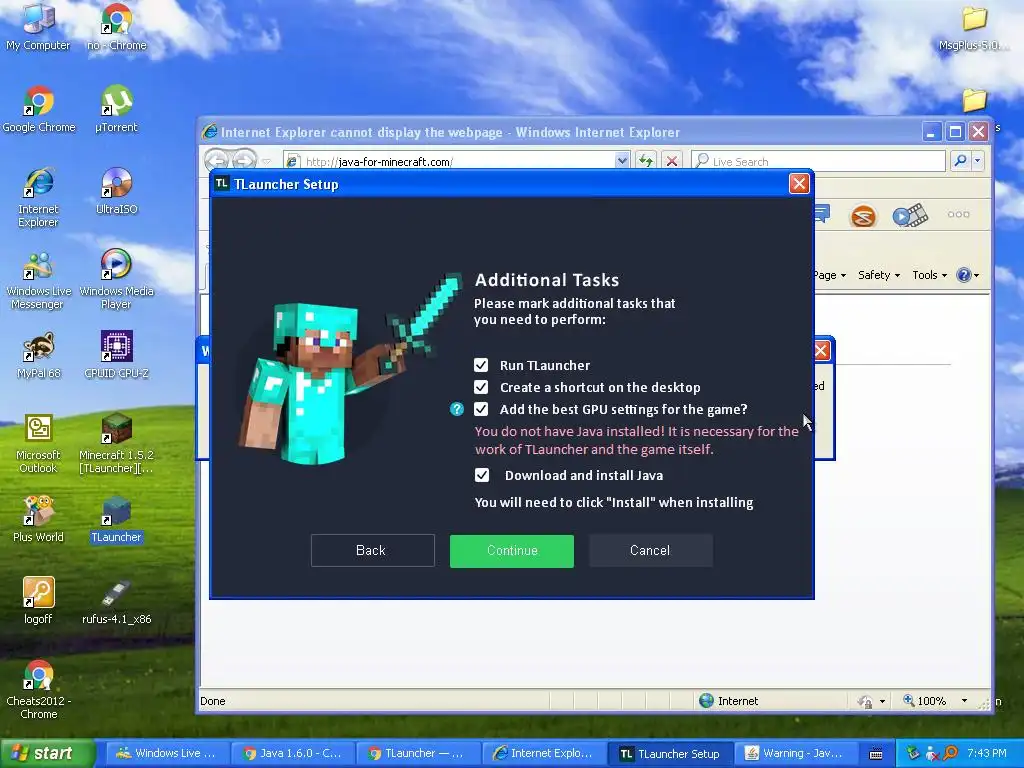The height and width of the screenshot is (768, 1024).
Task: Click the IE Refresh button
Action: [x=646, y=161]
